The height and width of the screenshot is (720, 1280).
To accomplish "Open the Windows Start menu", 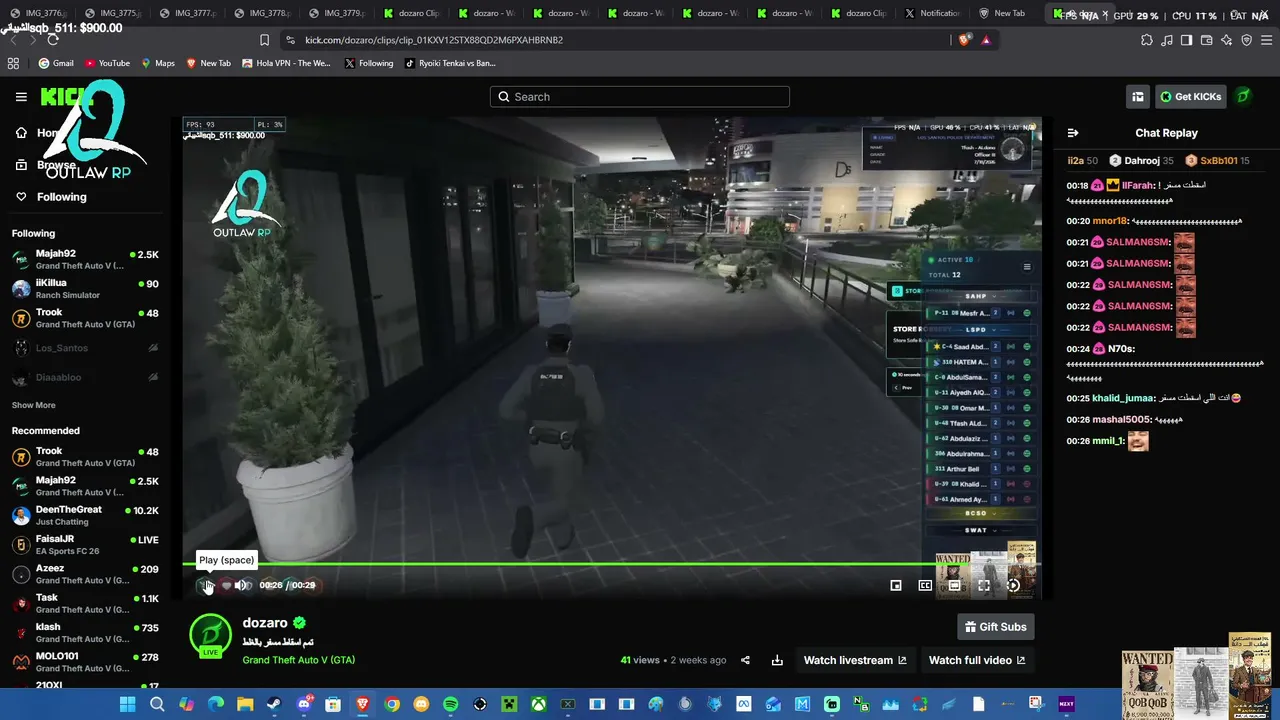I will point(127,704).
